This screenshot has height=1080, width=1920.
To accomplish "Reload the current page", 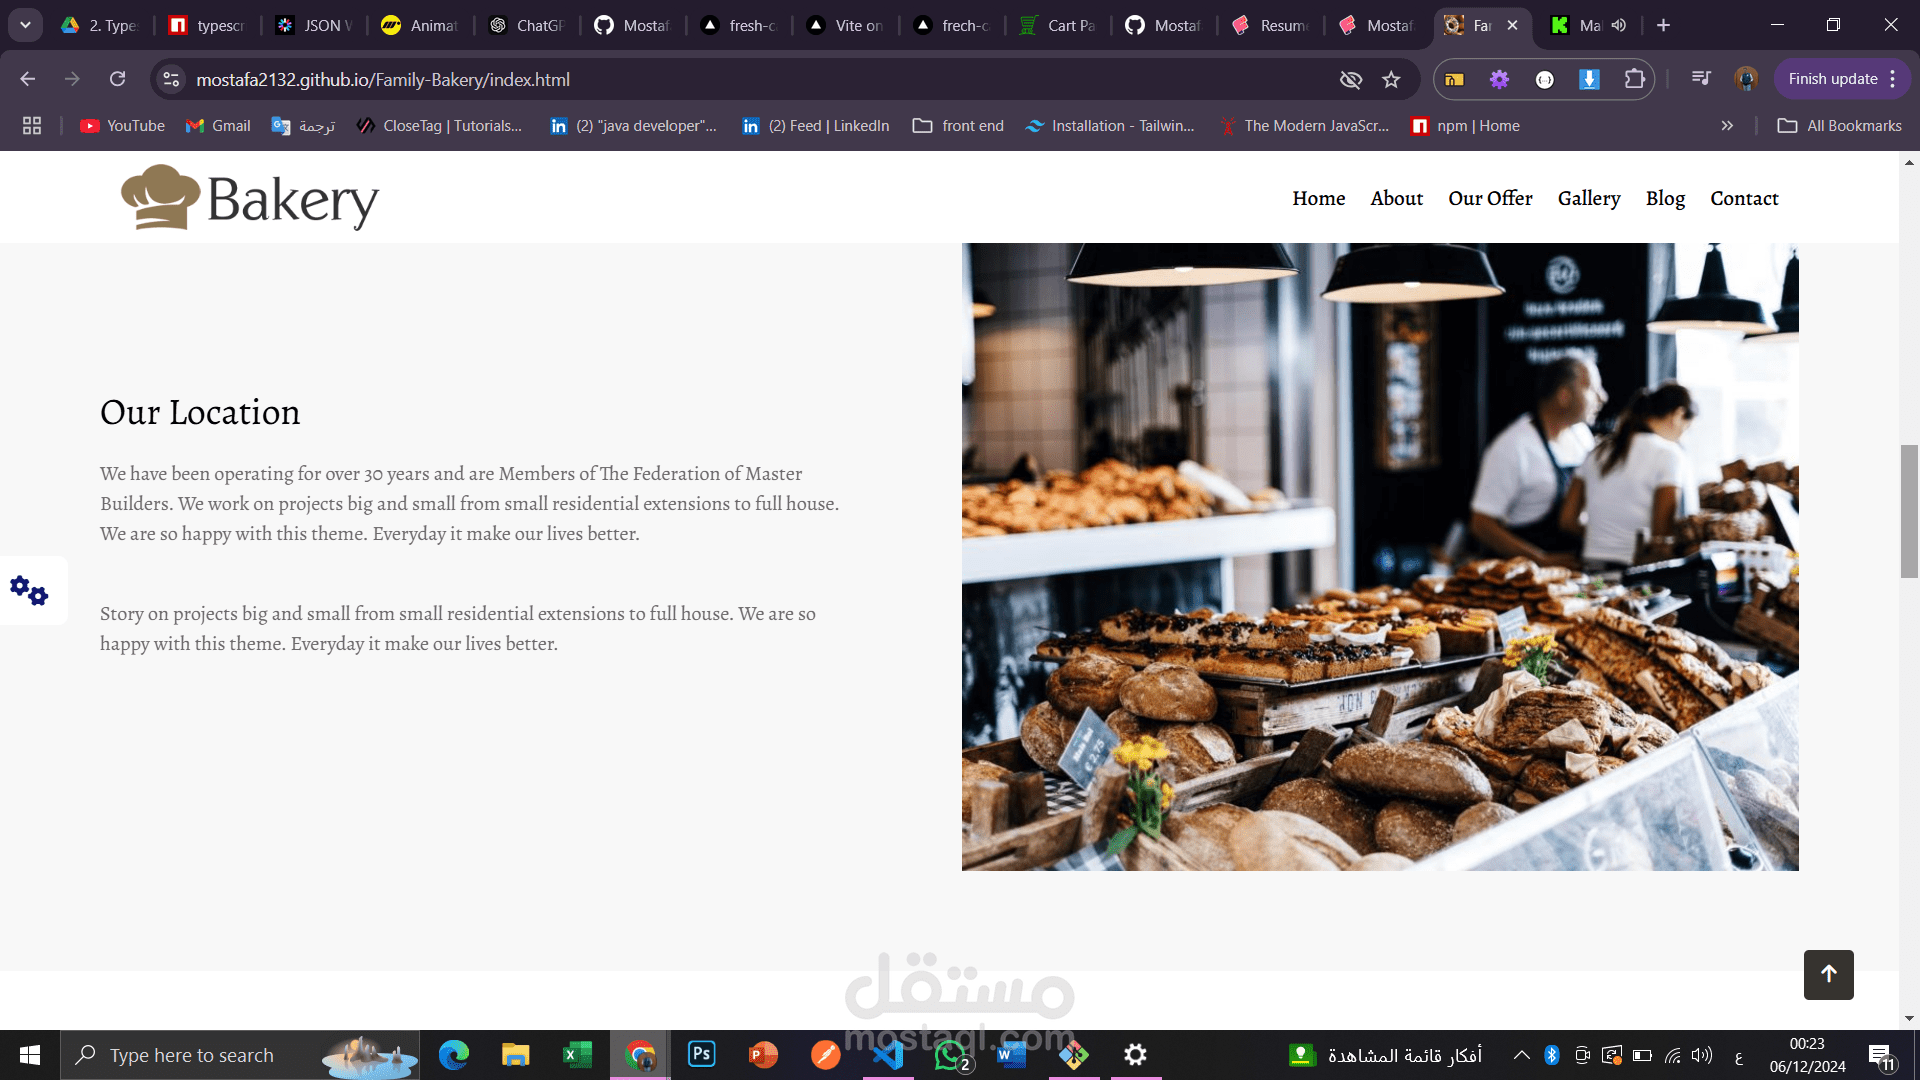I will [x=117, y=79].
